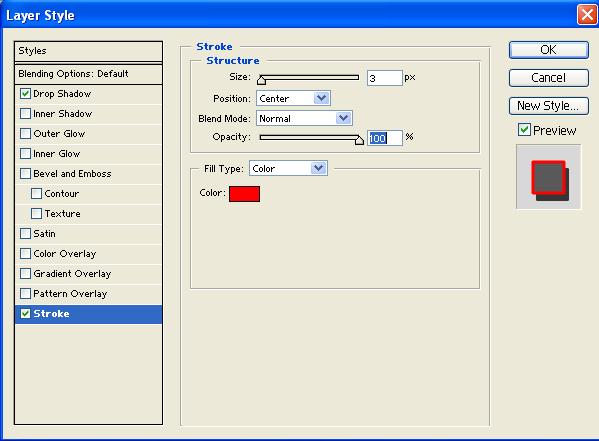Check the Bevel and Emboss box

(x=25, y=173)
